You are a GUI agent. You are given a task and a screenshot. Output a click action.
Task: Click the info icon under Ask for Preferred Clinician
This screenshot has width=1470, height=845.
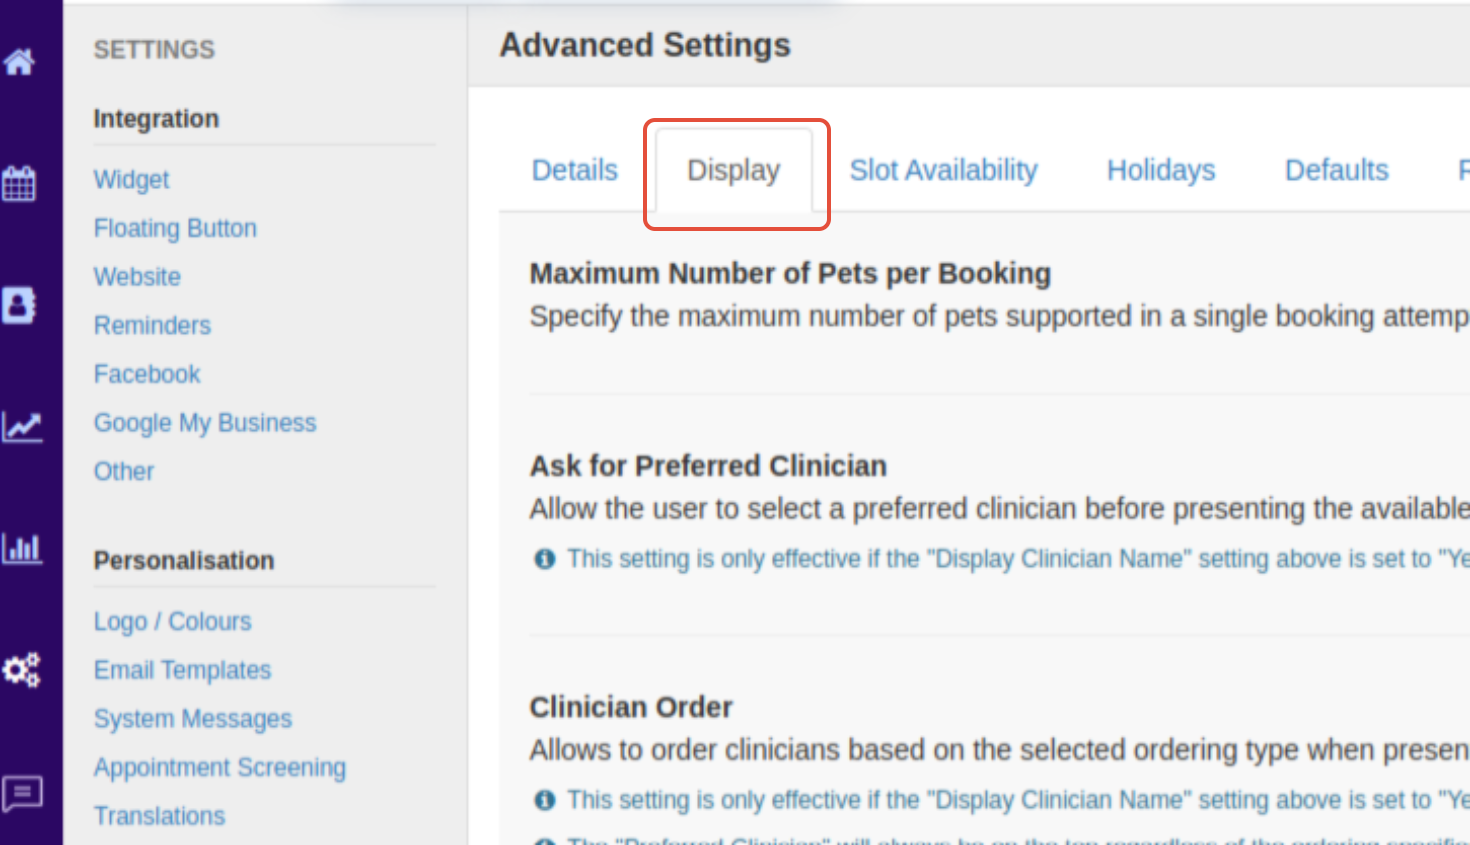pos(544,559)
